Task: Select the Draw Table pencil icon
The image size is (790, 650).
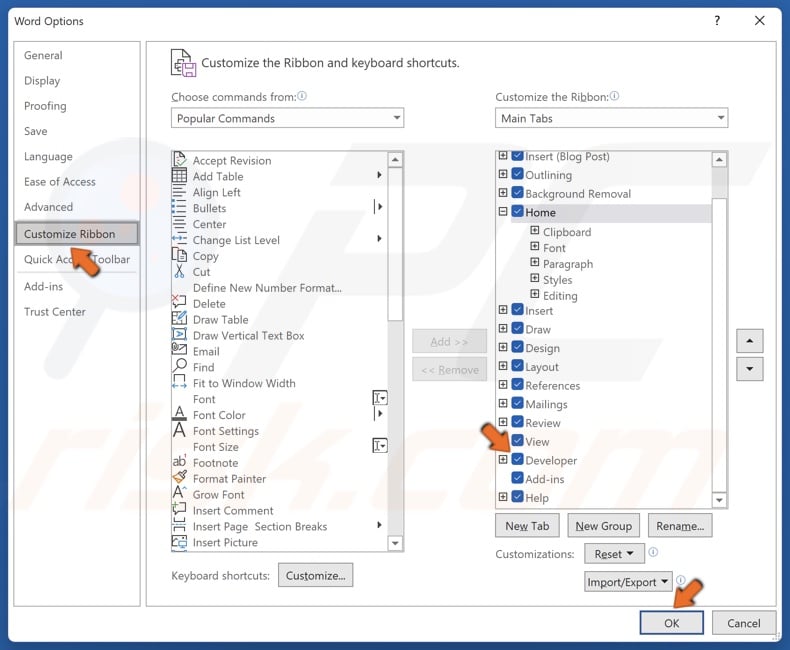Action: [x=179, y=318]
